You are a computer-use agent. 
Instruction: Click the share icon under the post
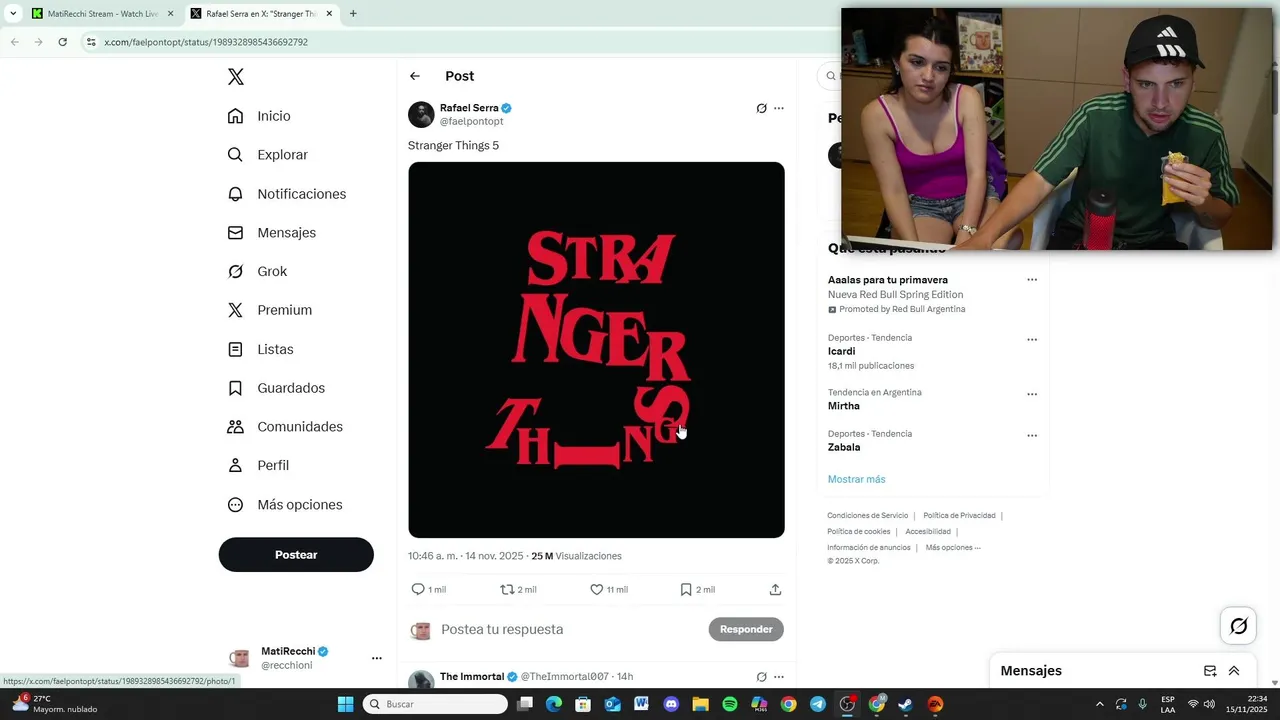[x=775, y=589]
